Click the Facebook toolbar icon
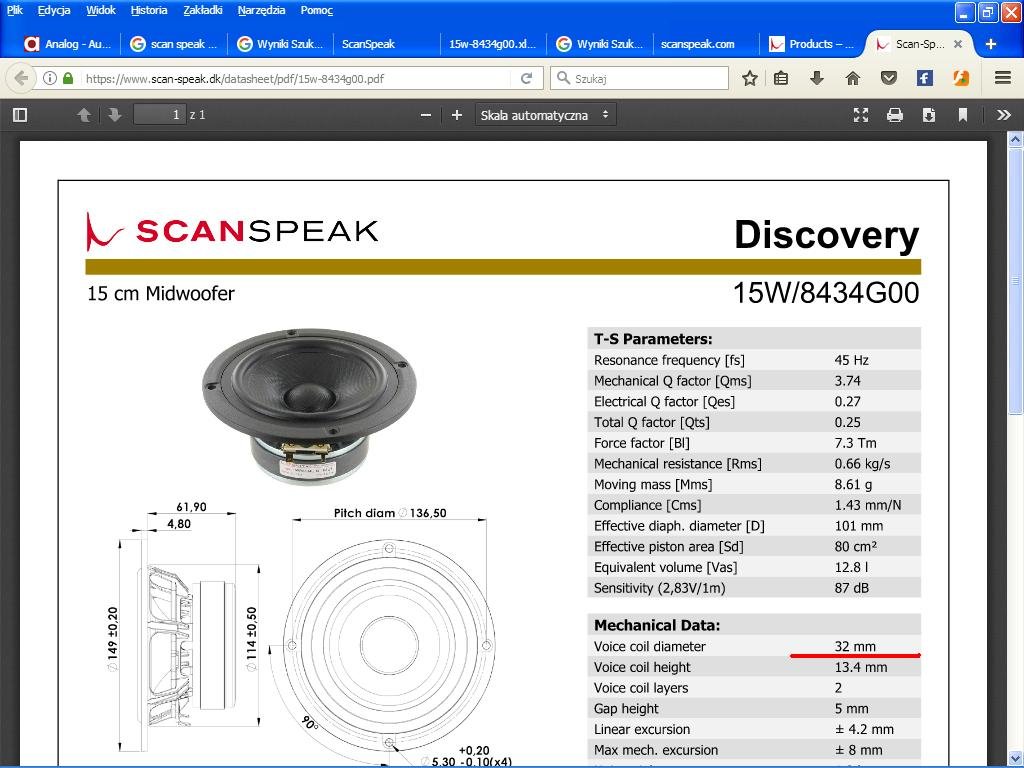The width and height of the screenshot is (1024, 768). (924, 78)
